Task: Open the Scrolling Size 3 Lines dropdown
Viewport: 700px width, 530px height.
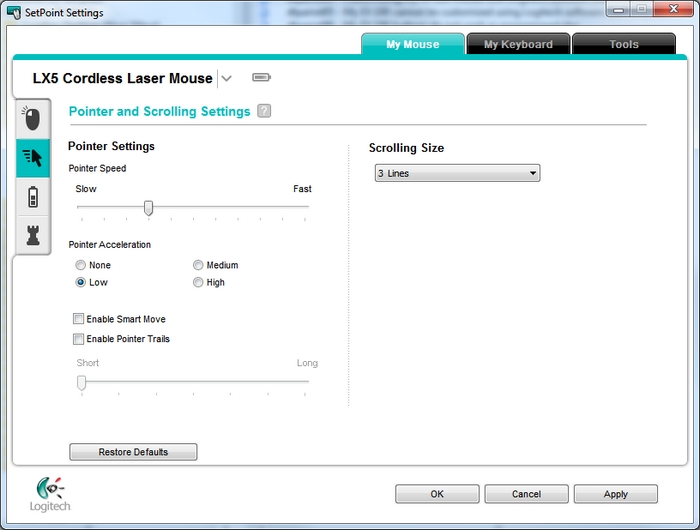Action: (x=458, y=173)
